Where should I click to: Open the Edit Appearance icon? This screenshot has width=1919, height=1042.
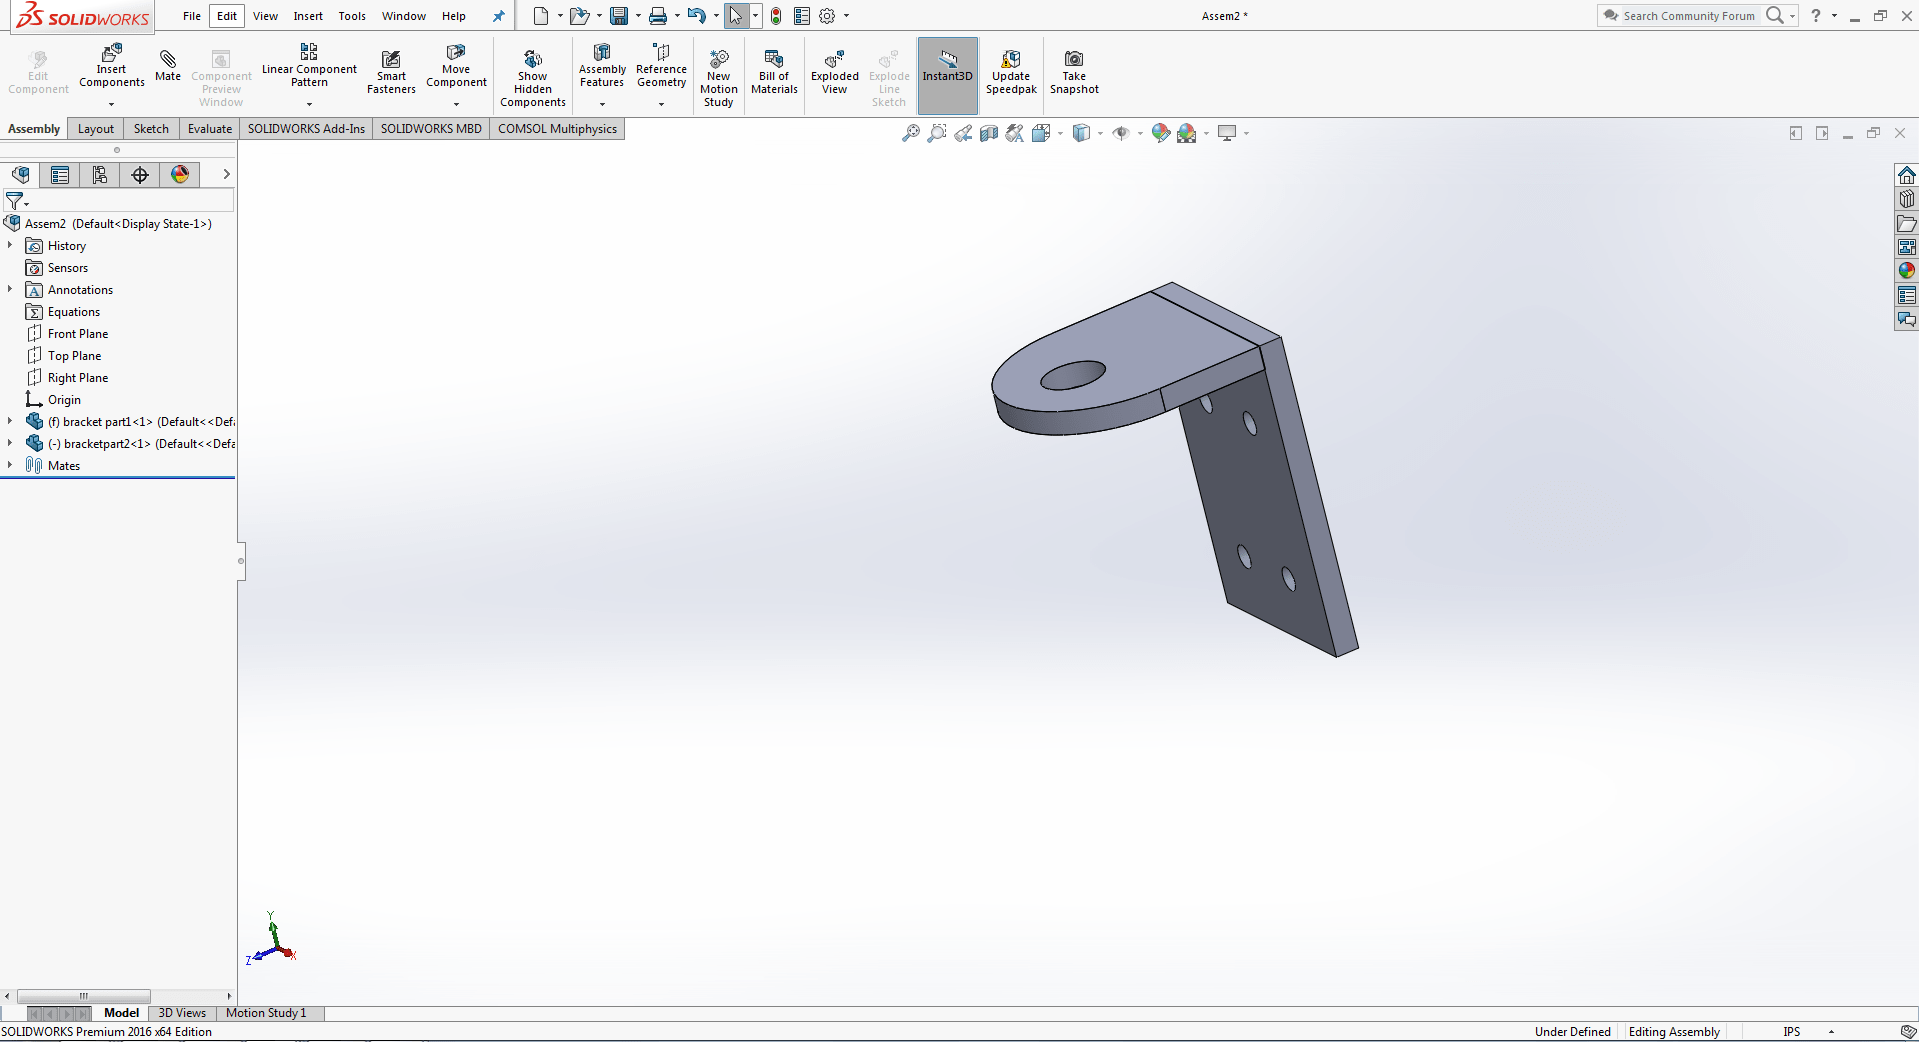click(1160, 133)
